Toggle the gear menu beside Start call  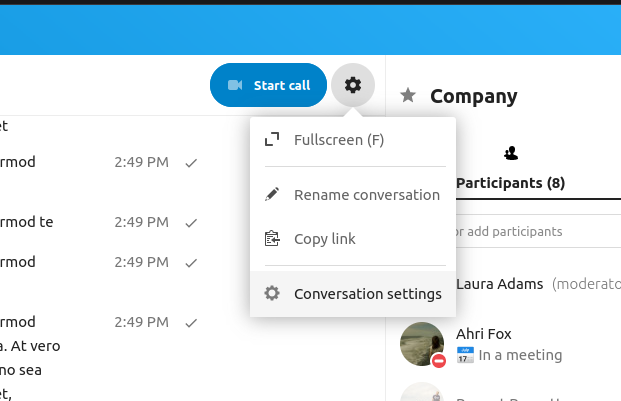tap(352, 85)
